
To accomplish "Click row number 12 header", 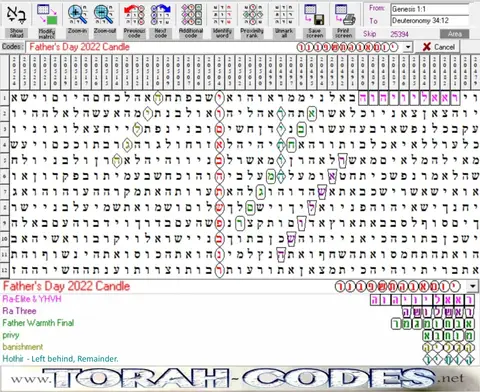I will click(x=4, y=270).
